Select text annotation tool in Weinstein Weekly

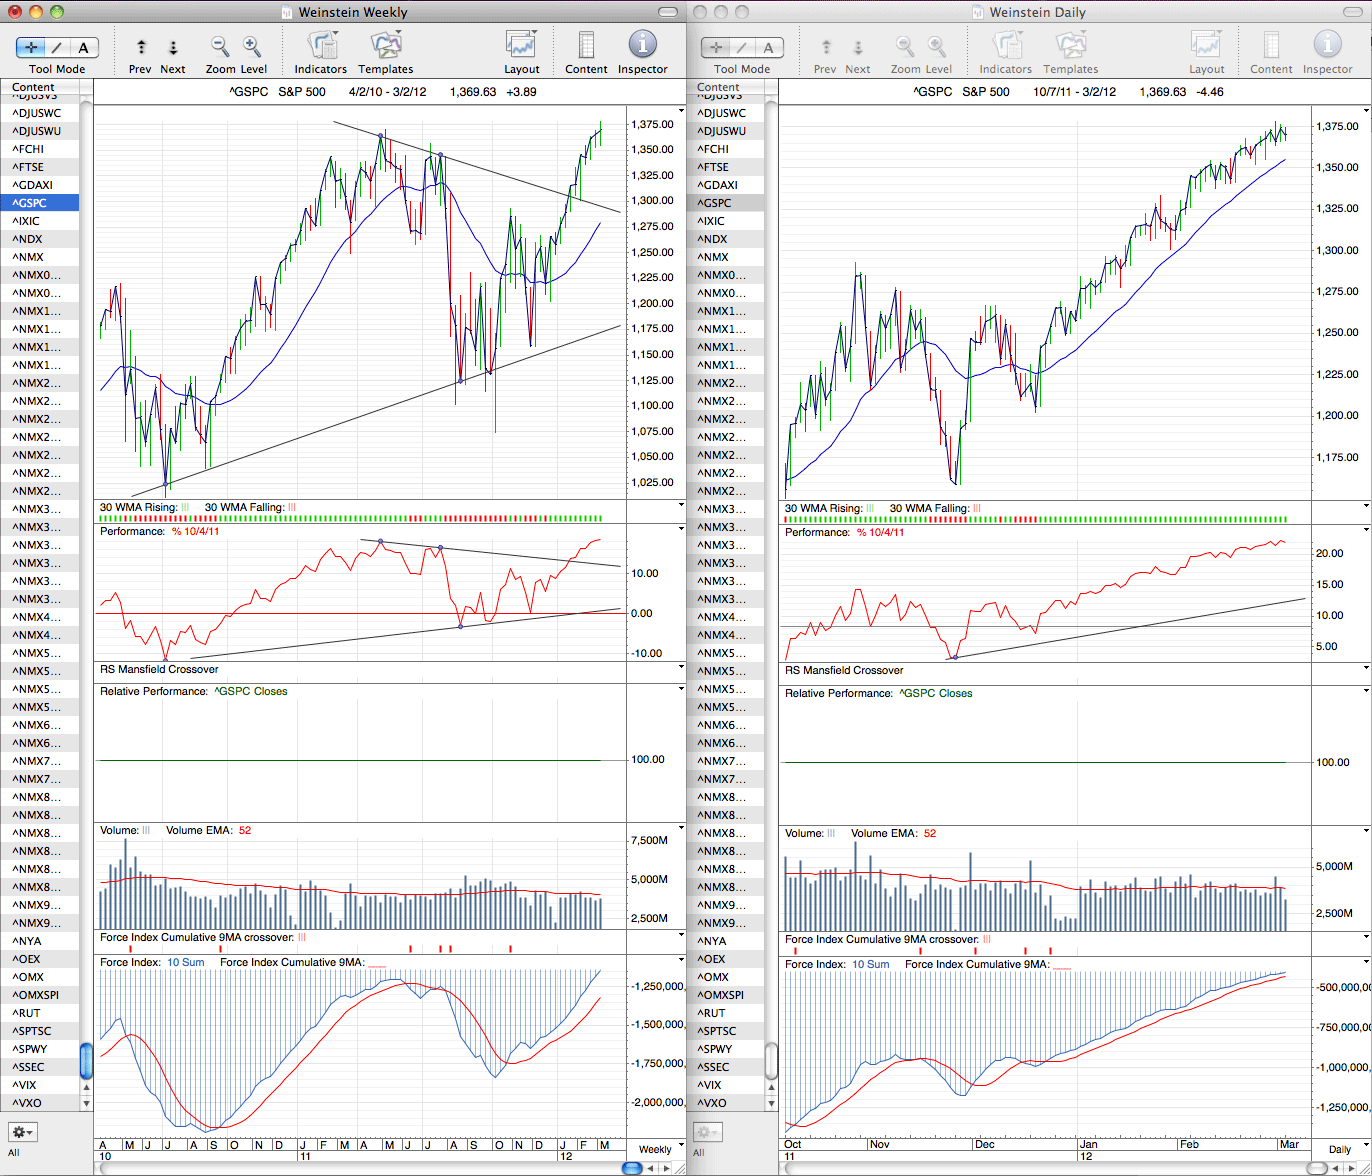(x=84, y=48)
